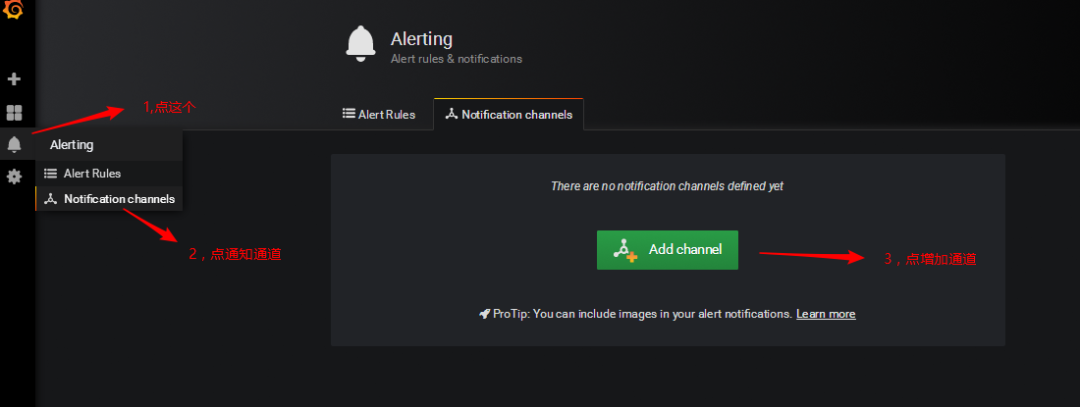The height and width of the screenshot is (407, 1080).
Task: Click the large bell icon beside page title
Action: [x=360, y=44]
